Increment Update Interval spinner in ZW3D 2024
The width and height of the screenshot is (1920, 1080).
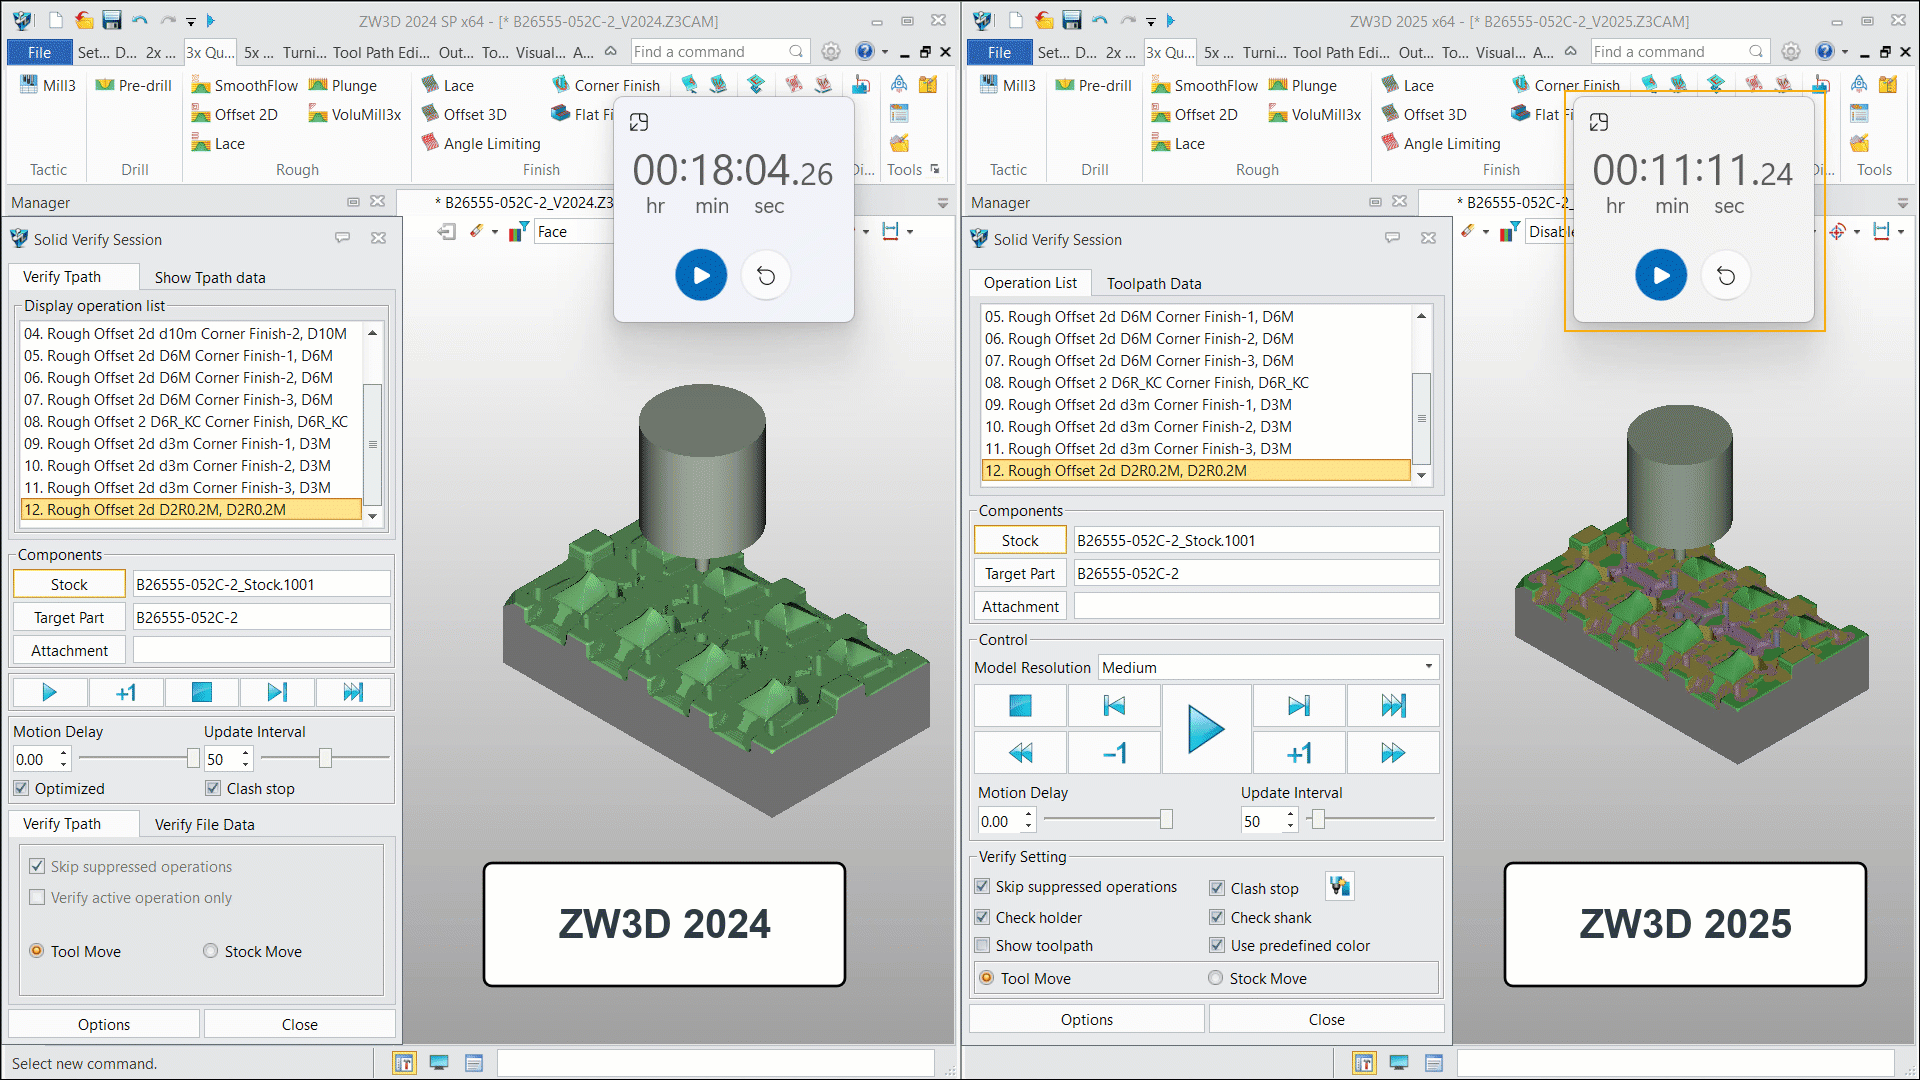pyautogui.click(x=246, y=753)
